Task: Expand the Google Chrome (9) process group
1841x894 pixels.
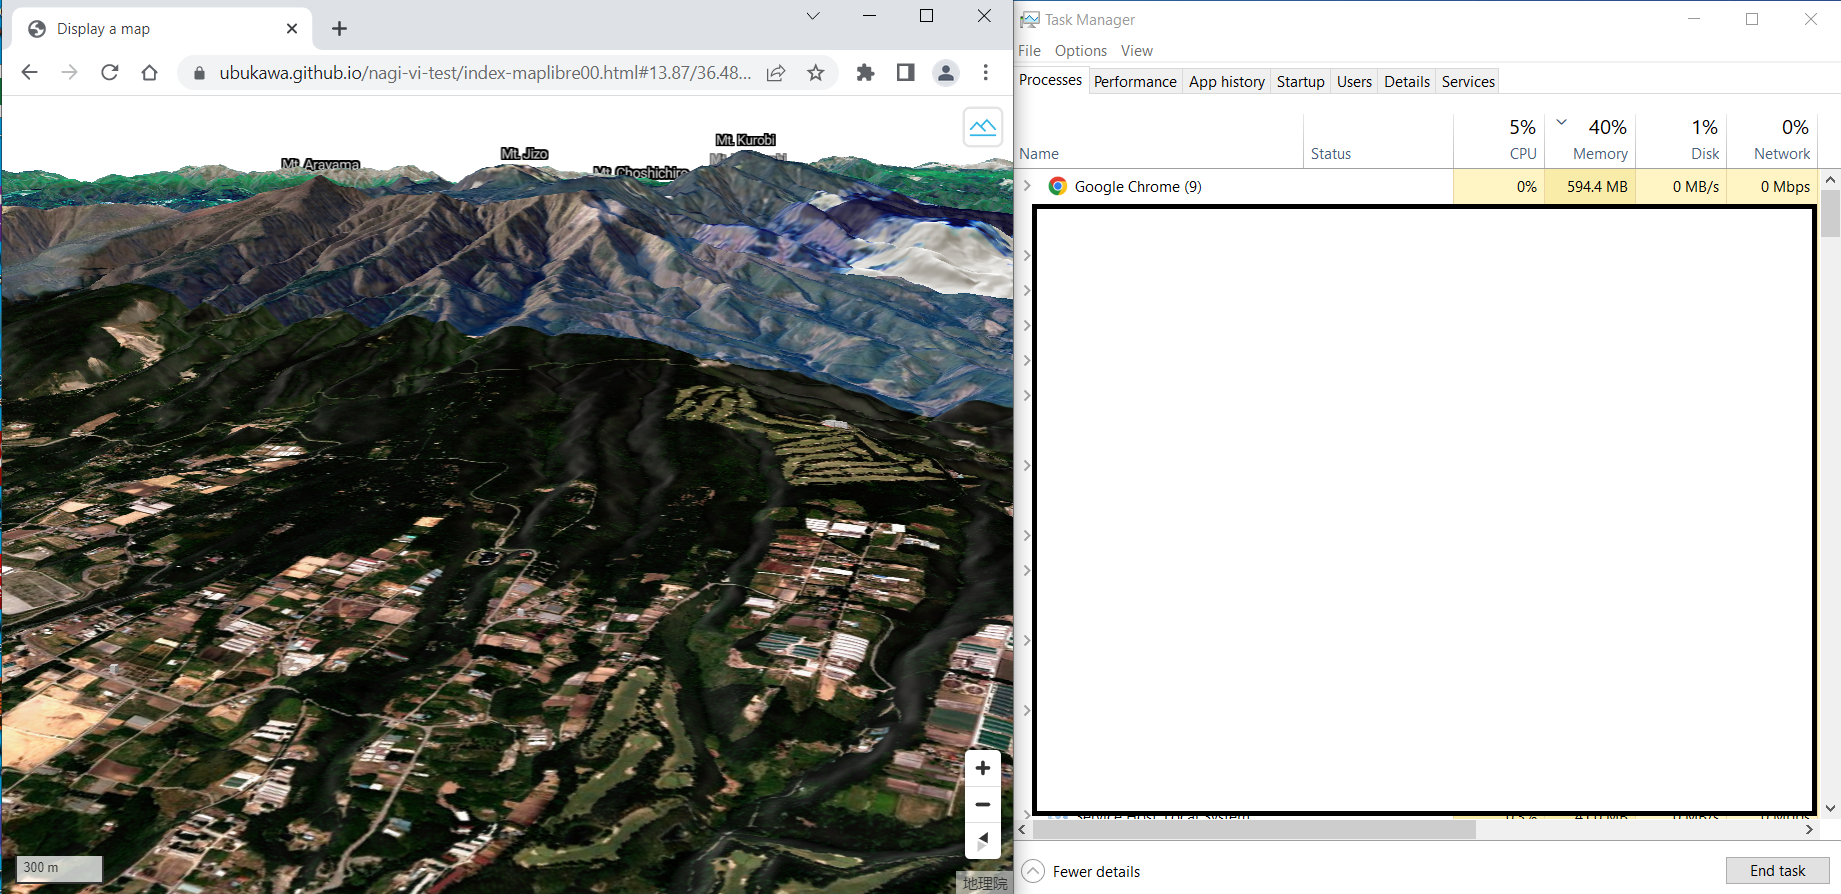Action: 1027,186
